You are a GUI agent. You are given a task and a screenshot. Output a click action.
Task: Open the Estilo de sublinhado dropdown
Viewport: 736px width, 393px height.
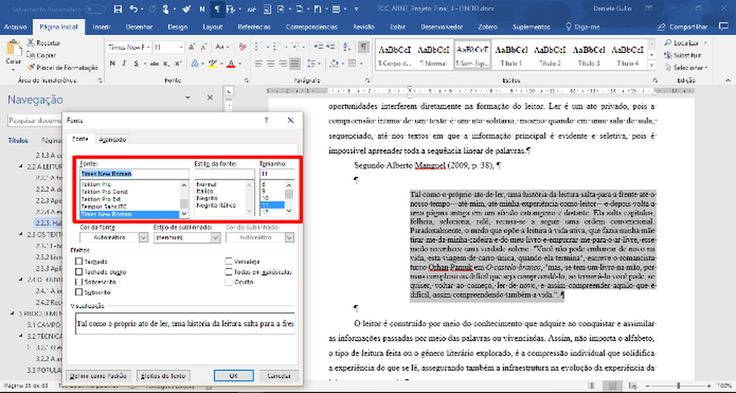coord(215,238)
